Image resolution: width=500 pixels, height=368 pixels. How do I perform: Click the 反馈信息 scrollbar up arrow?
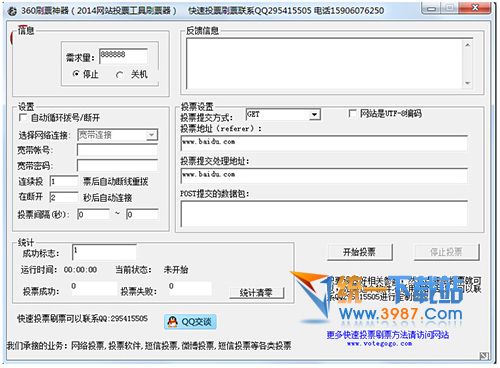click(468, 45)
